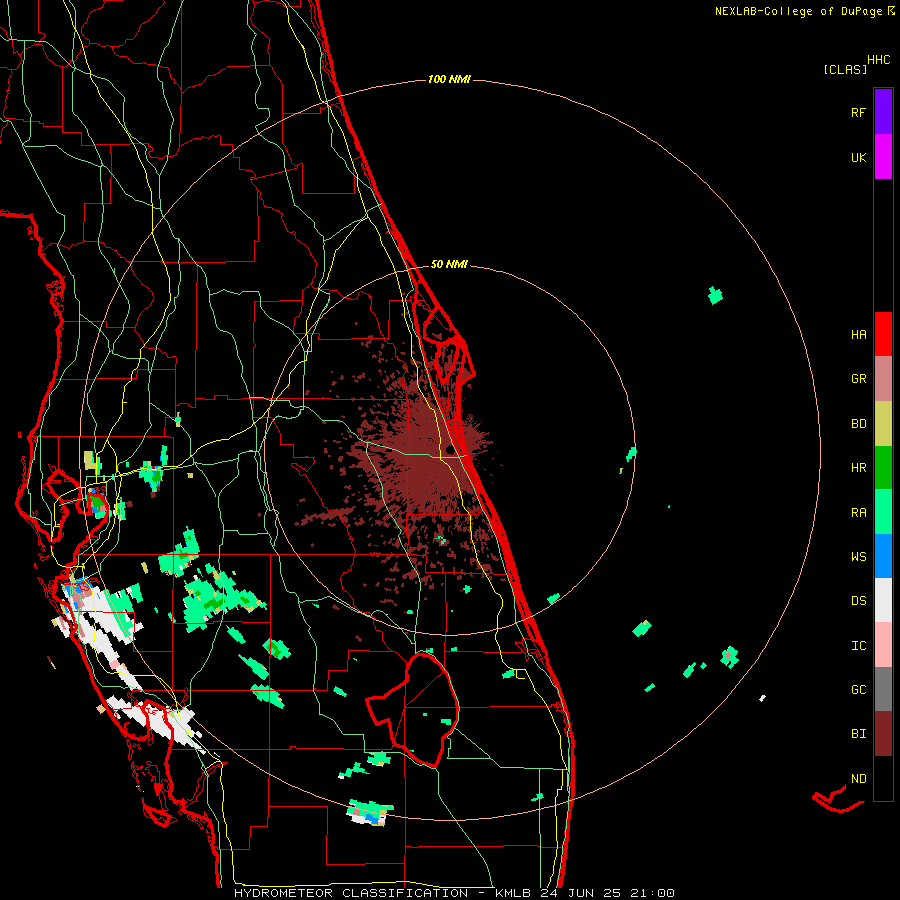The image size is (900, 900).
Task: Click the DS legend label
Action: click(858, 601)
